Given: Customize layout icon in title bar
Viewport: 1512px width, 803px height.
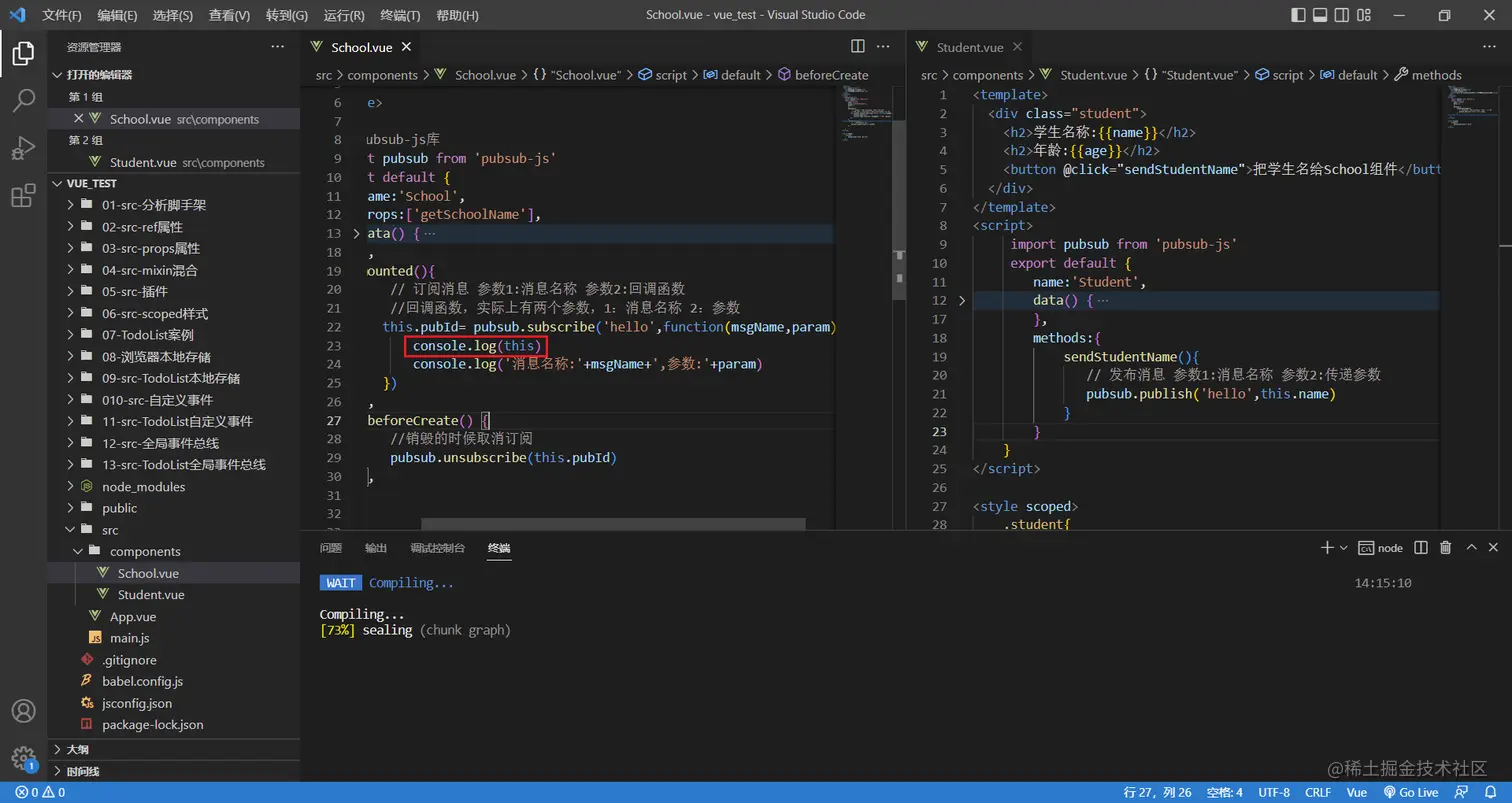Looking at the screenshot, I should tap(1365, 15).
